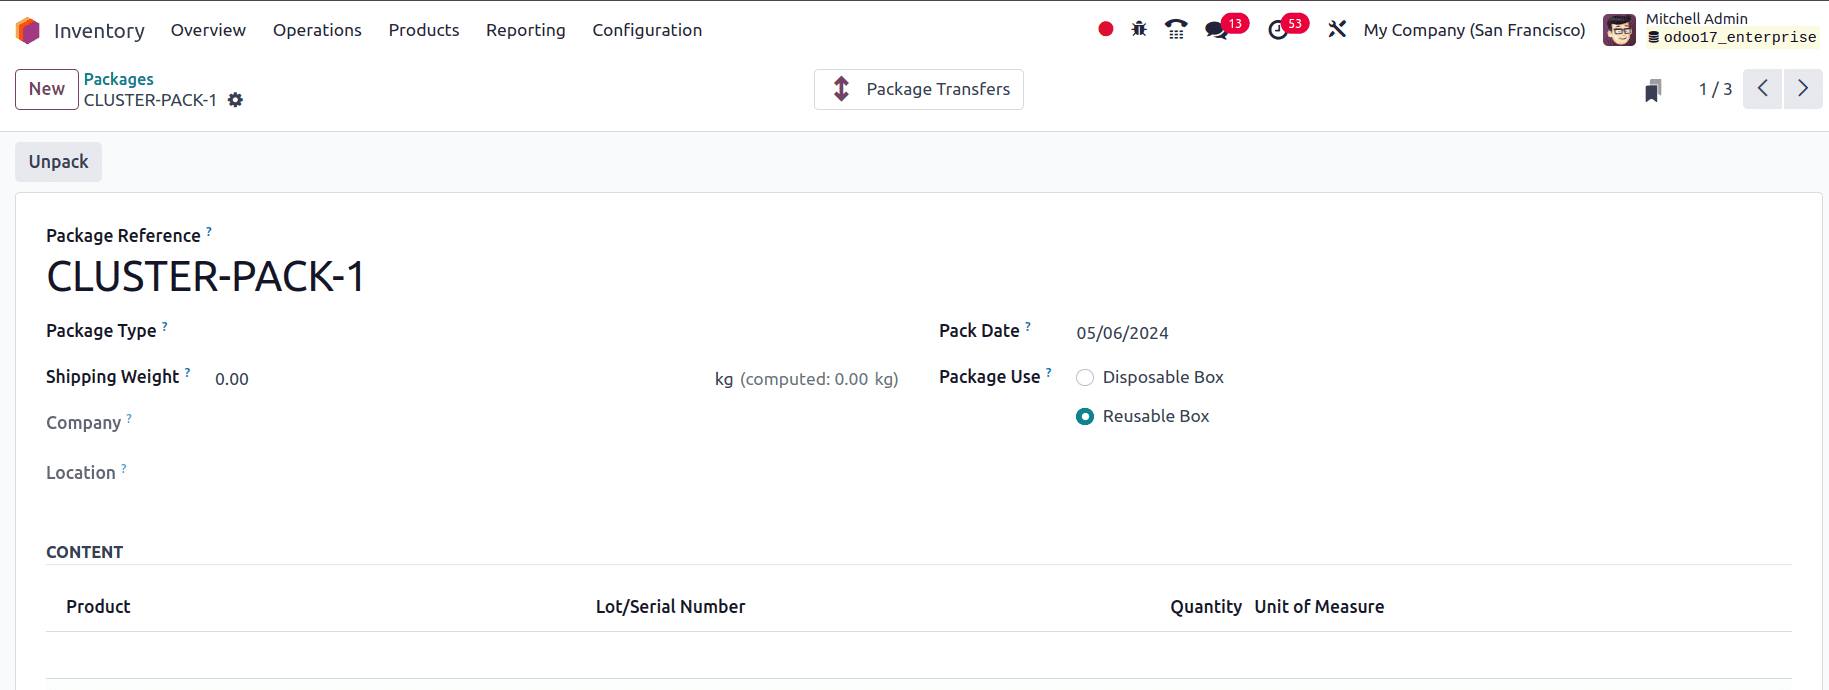Open the Configuration menu
The width and height of the screenshot is (1829, 690).
pos(647,30)
